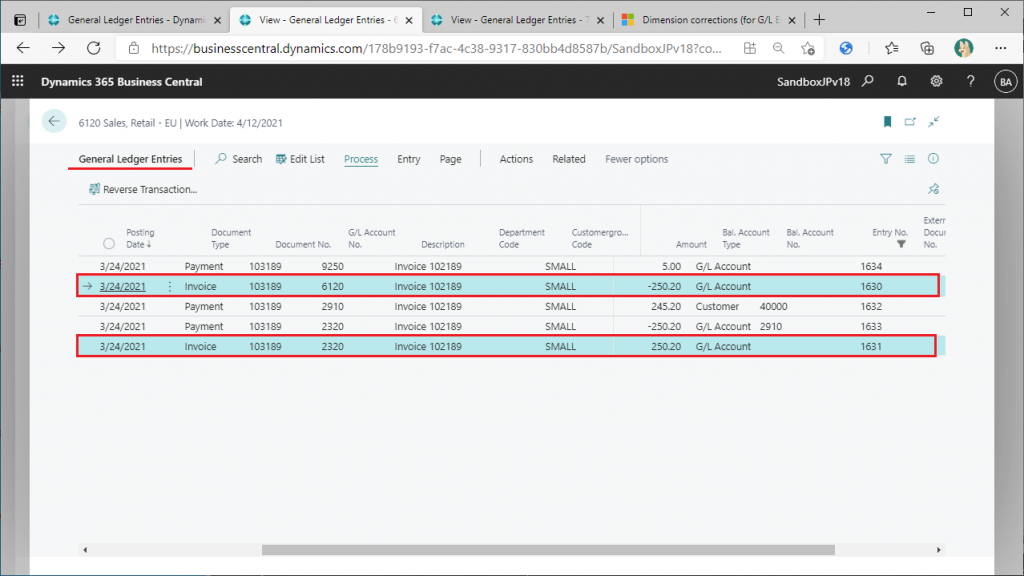Open browser Settings and more menu
The width and height of the screenshot is (1024, 576).
pyautogui.click(x=1000, y=48)
